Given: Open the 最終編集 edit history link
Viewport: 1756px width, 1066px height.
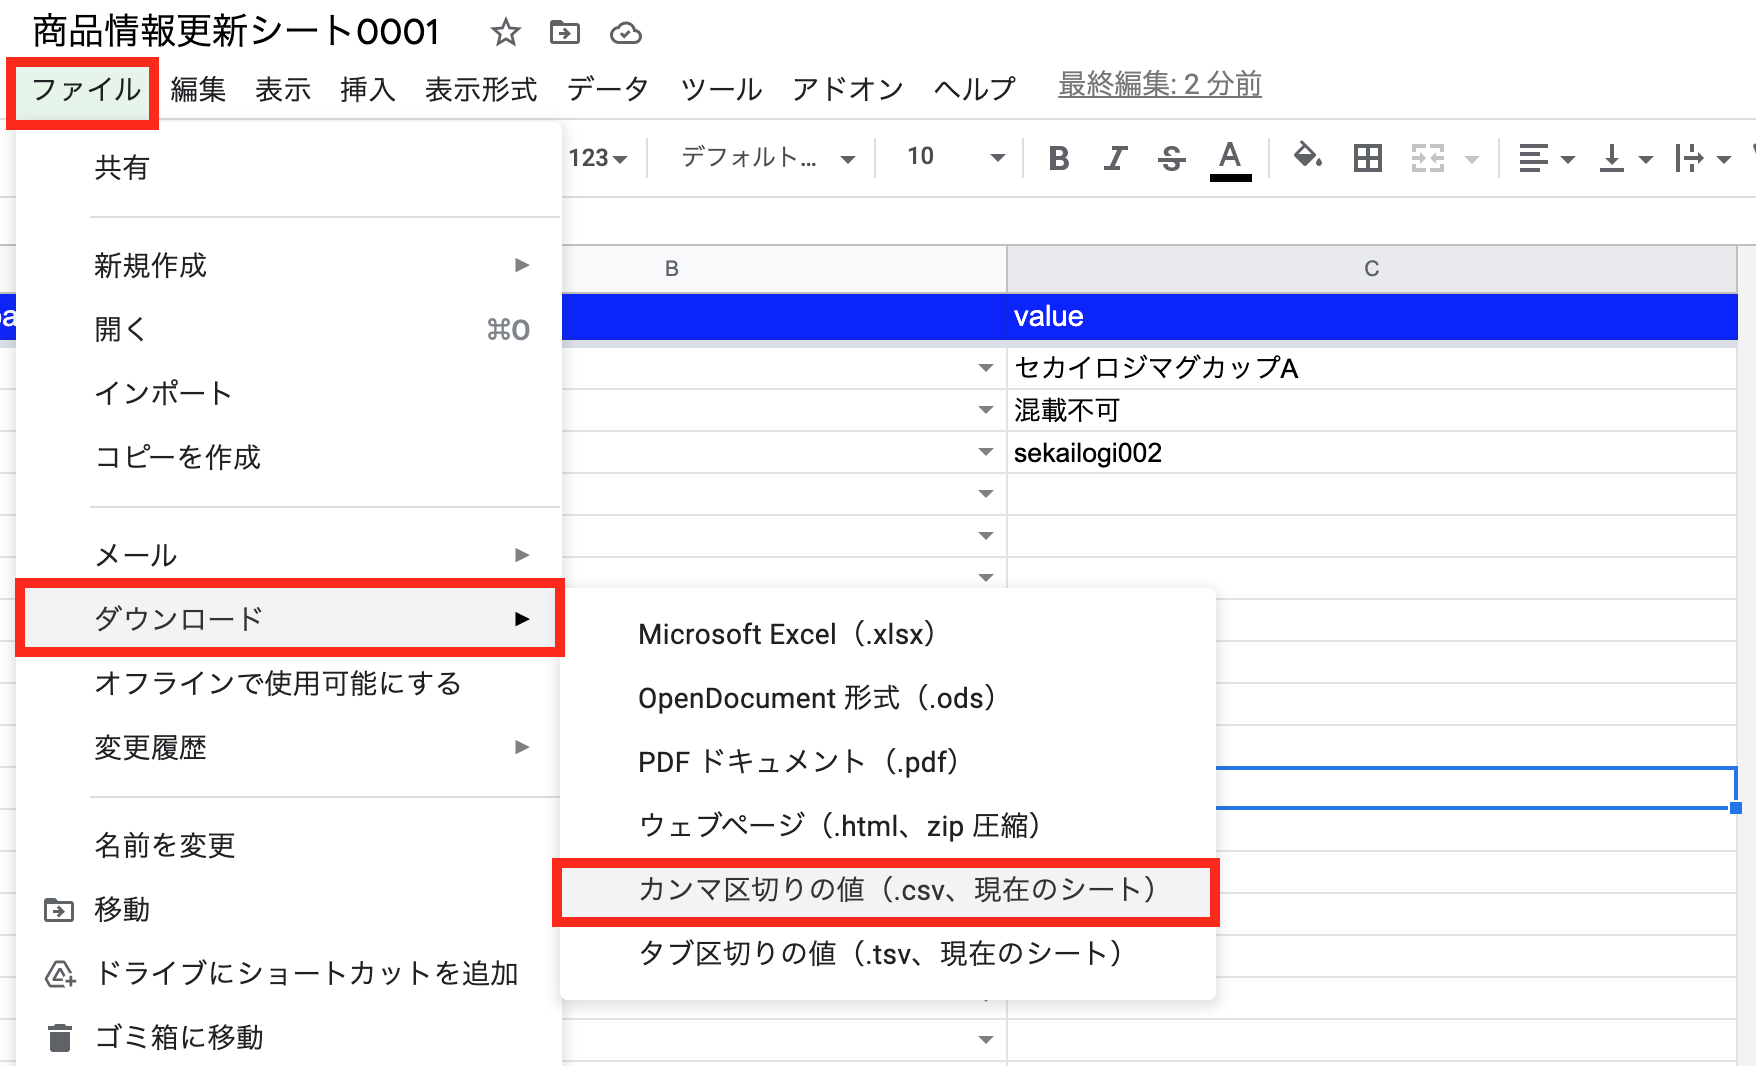Looking at the screenshot, I should 1159,85.
